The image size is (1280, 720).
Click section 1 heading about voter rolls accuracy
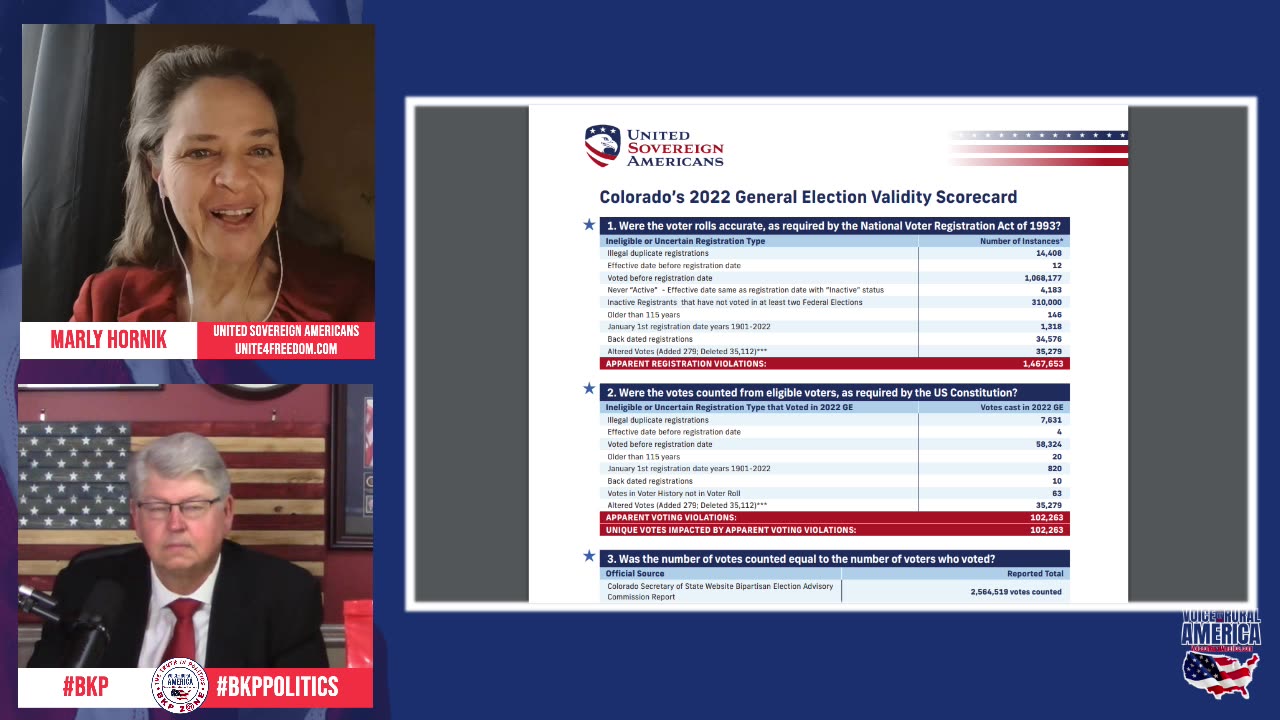[835, 226]
